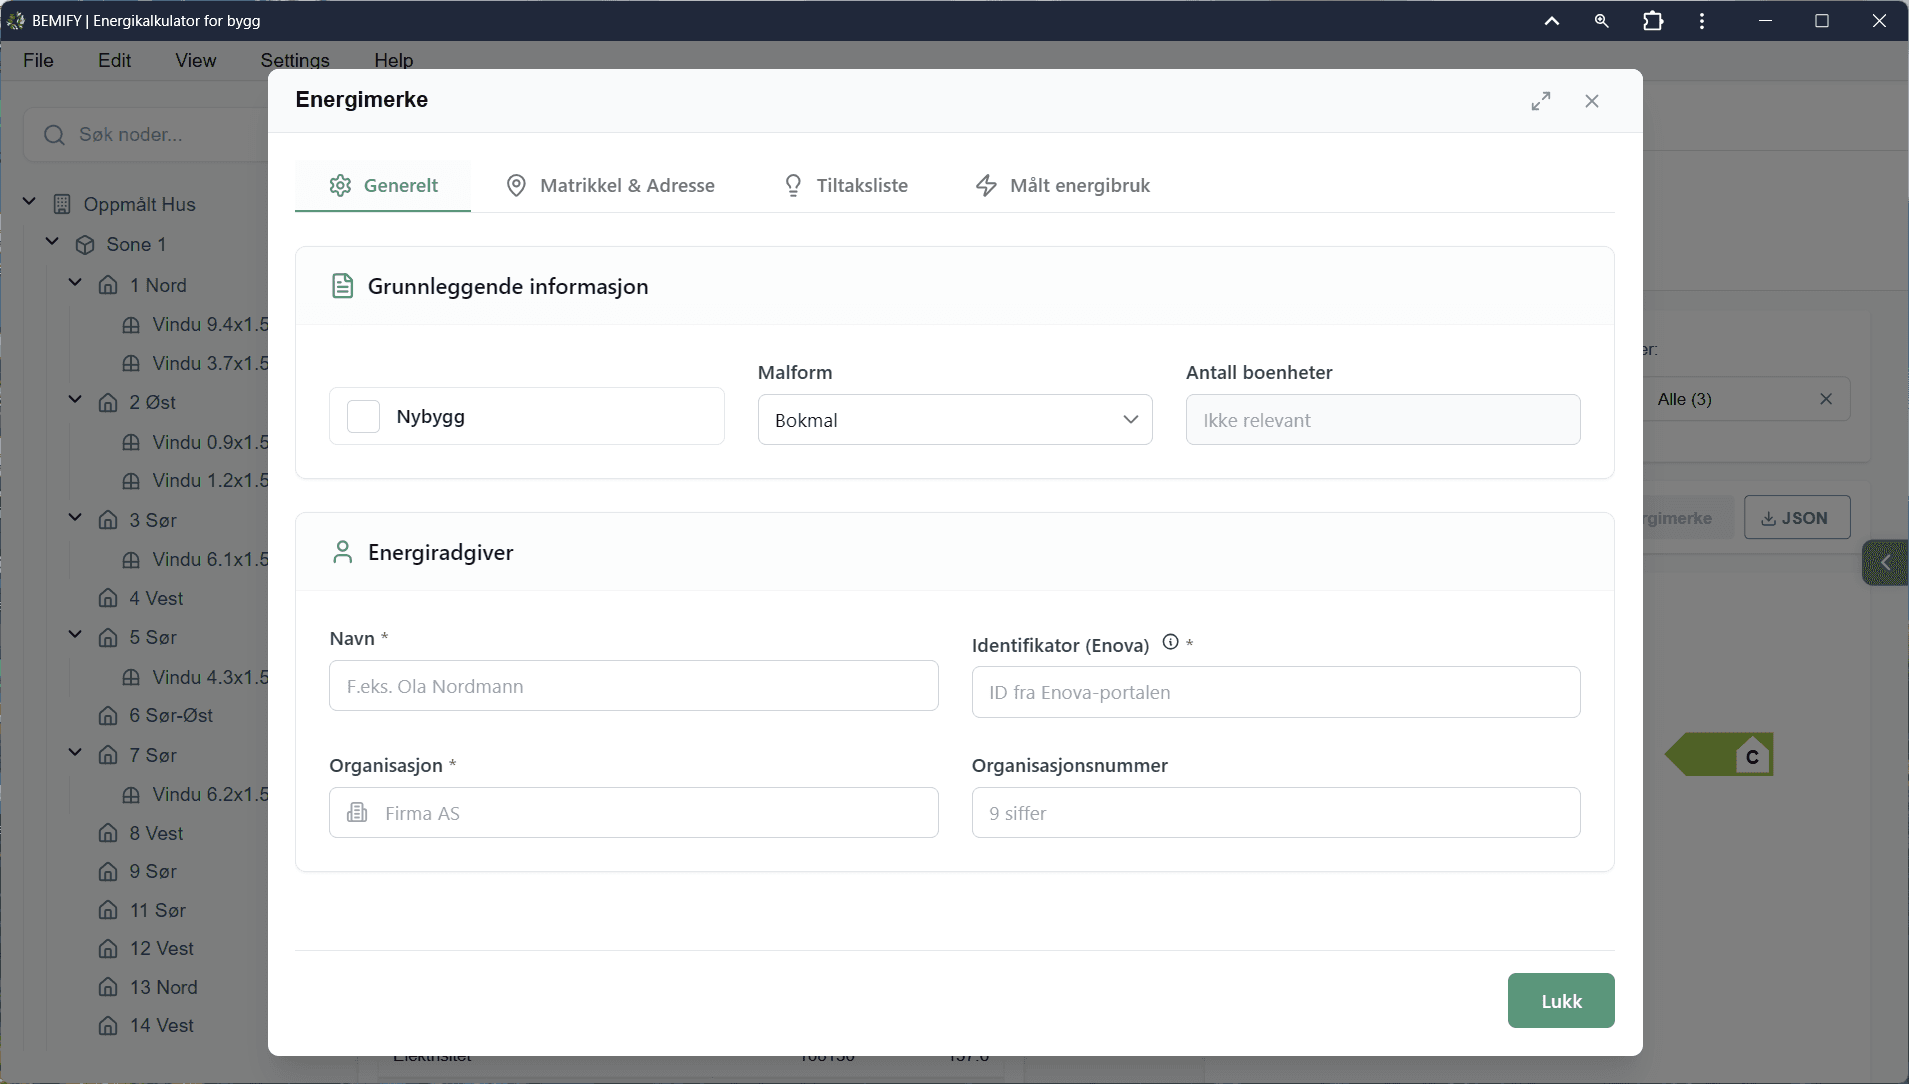
Task: Open the Tiltaksliste tab
Action: pyautogui.click(x=846, y=185)
